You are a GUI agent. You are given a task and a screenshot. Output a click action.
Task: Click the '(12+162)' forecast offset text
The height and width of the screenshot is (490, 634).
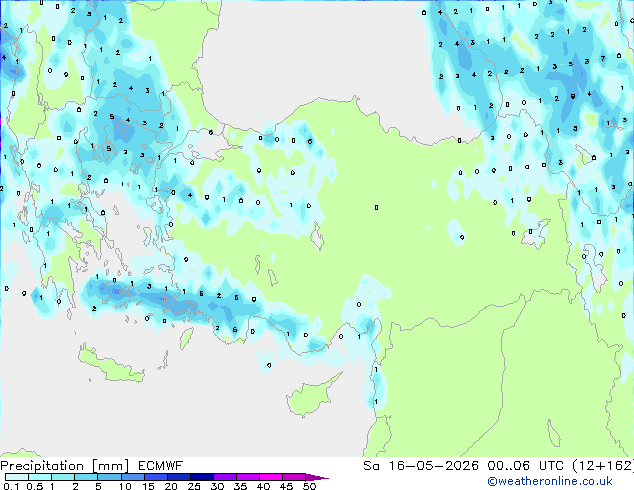click(x=603, y=466)
